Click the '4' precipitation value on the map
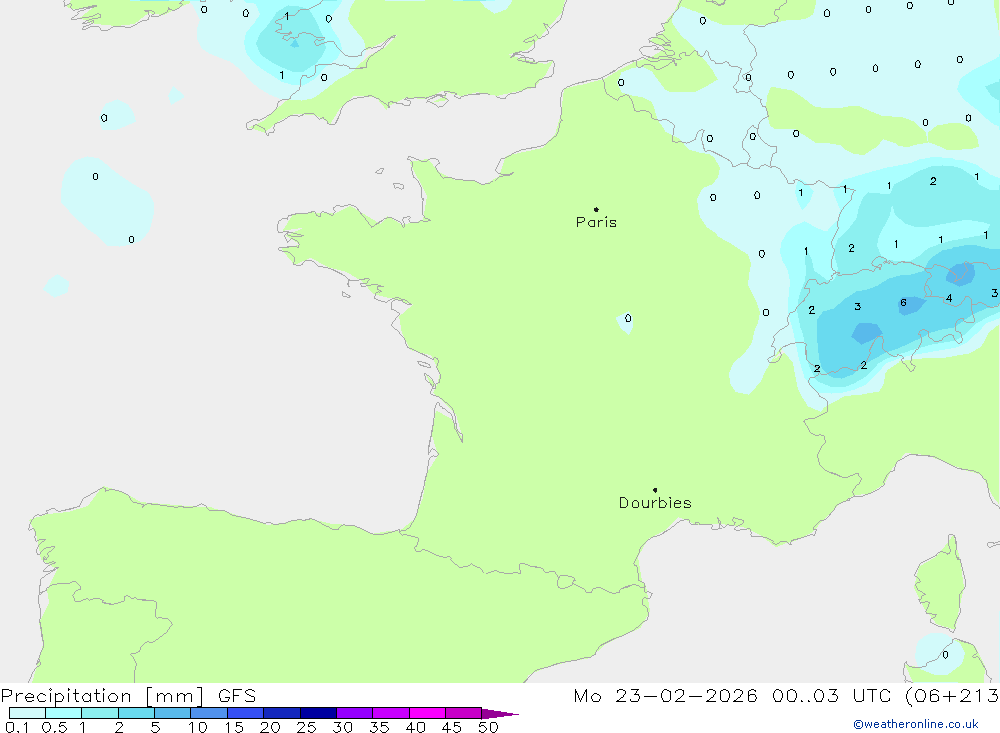This screenshot has width=1000, height=733. coord(949,298)
